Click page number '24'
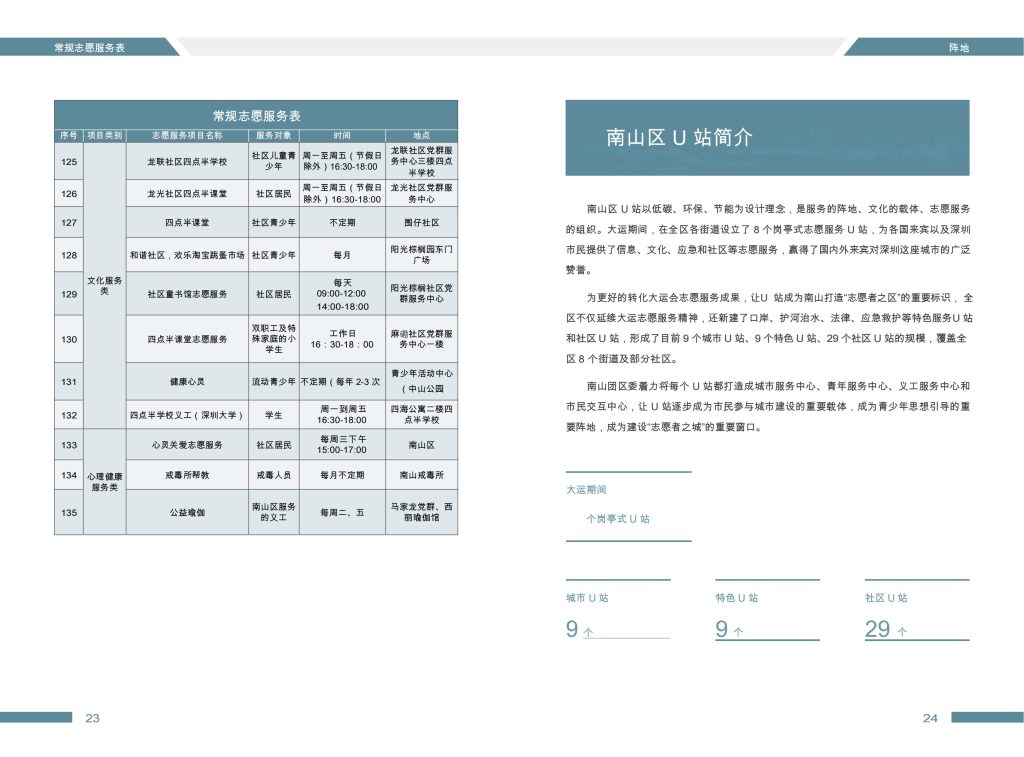 (x=930, y=718)
